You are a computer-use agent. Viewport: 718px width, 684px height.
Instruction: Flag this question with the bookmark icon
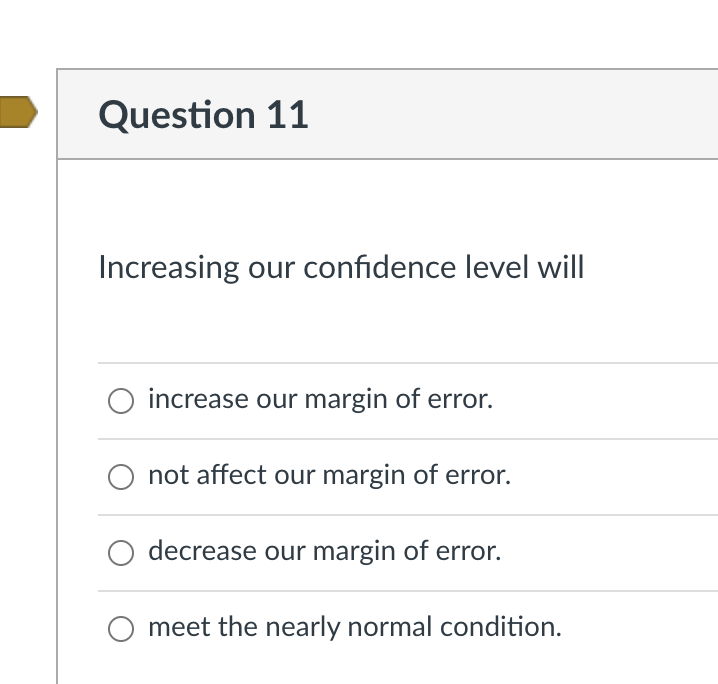point(17,113)
